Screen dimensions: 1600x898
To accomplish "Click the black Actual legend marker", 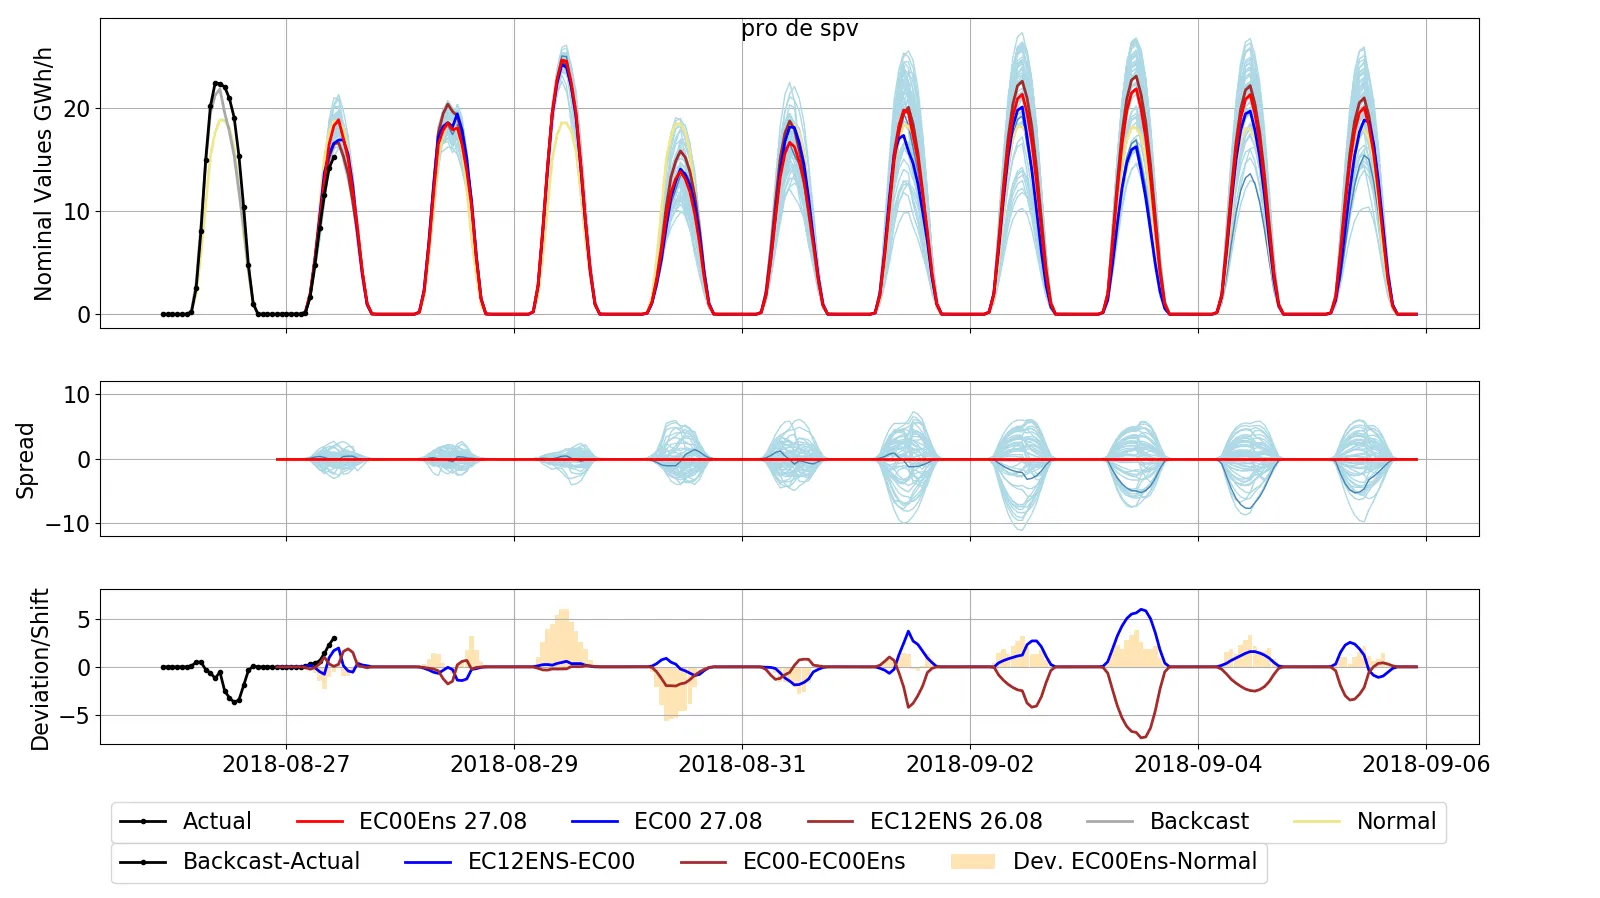I will (143, 822).
